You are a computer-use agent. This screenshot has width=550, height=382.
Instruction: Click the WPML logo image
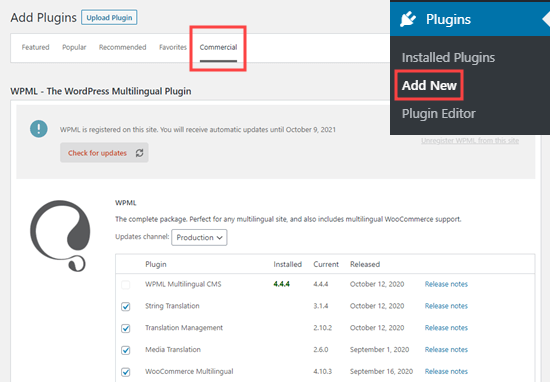pos(60,236)
